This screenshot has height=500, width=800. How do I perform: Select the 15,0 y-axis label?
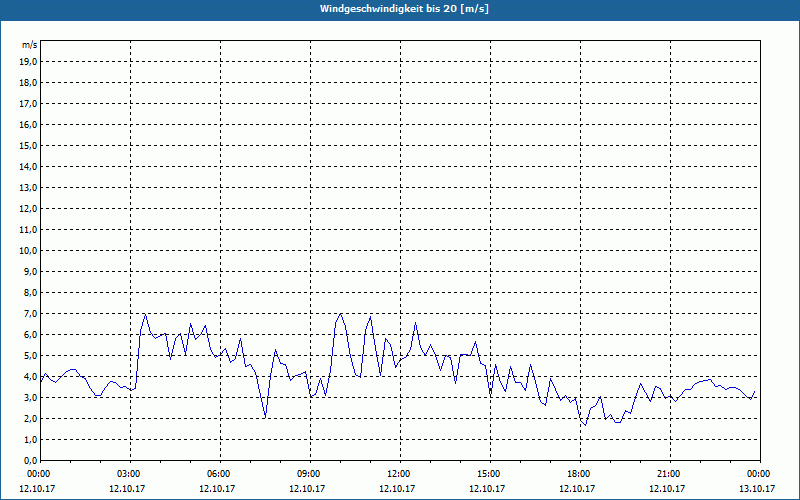[28, 145]
